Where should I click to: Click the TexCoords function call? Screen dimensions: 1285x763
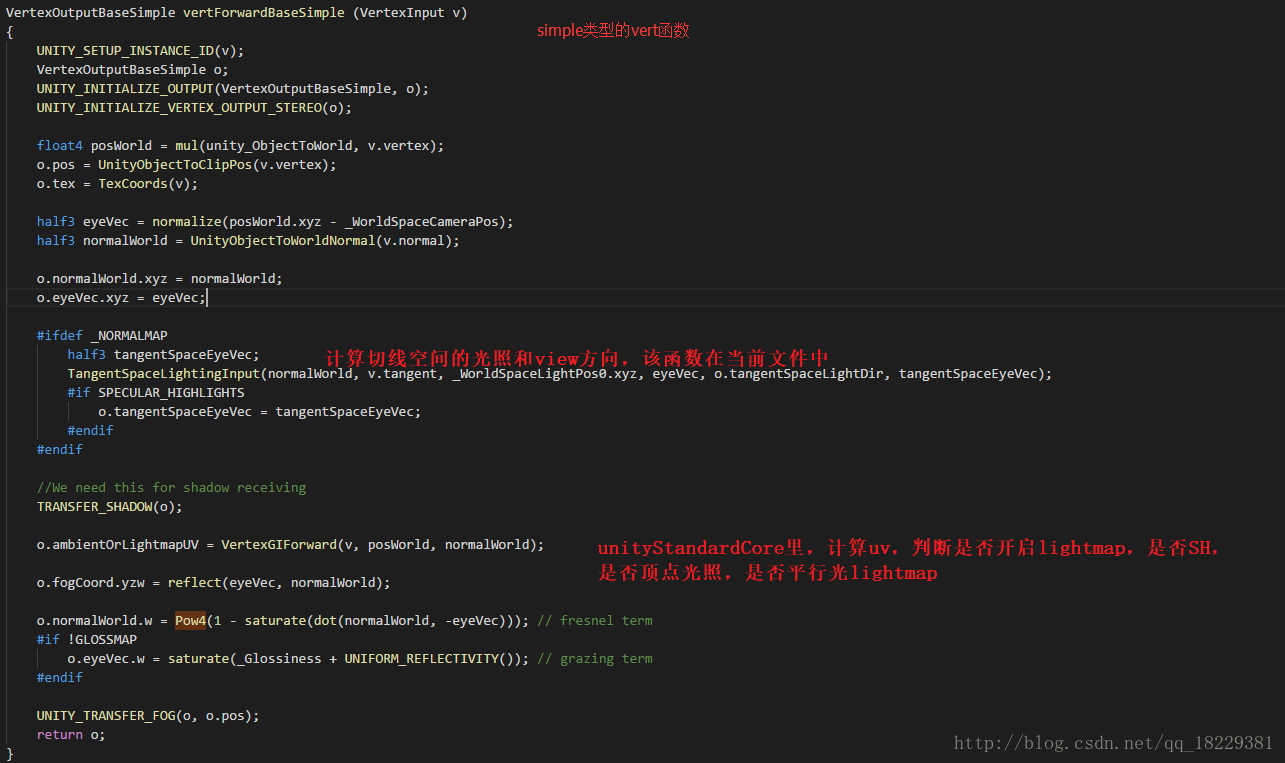pos(133,184)
